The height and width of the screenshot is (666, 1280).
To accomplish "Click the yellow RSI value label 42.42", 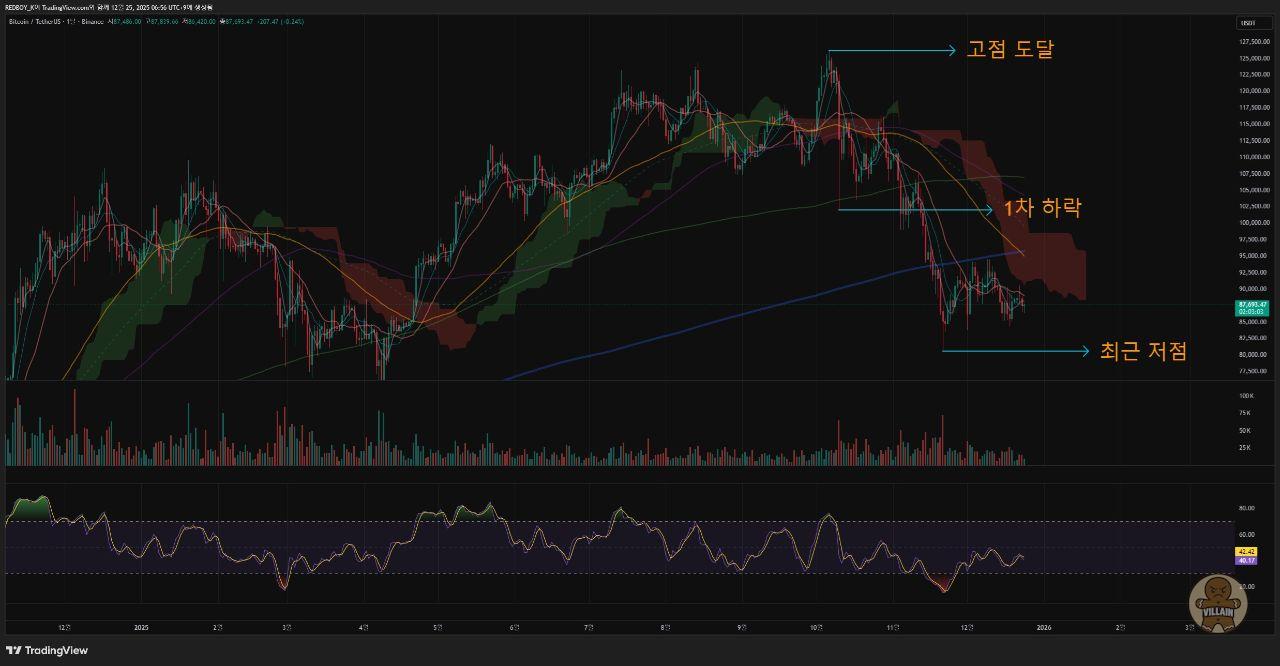I will pos(1246,551).
